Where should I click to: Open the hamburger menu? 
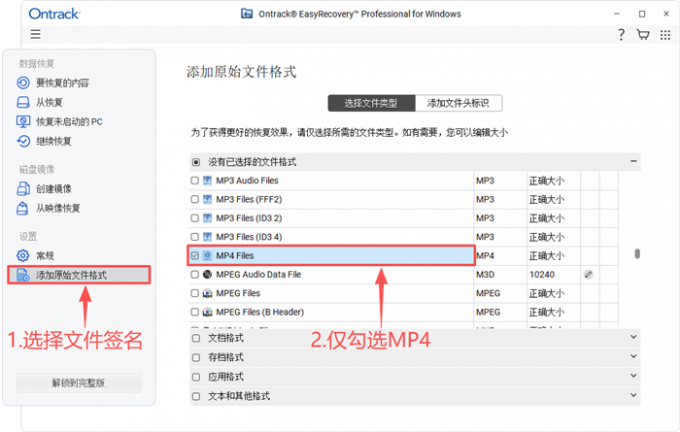[x=35, y=34]
